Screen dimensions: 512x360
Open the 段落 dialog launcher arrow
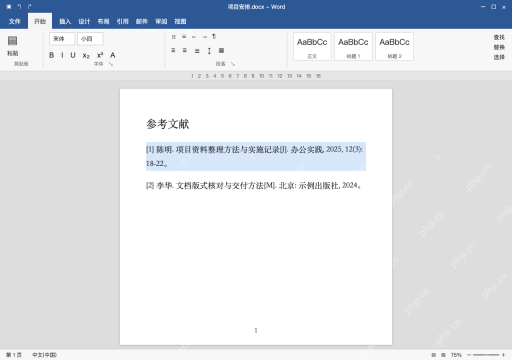[233, 64]
